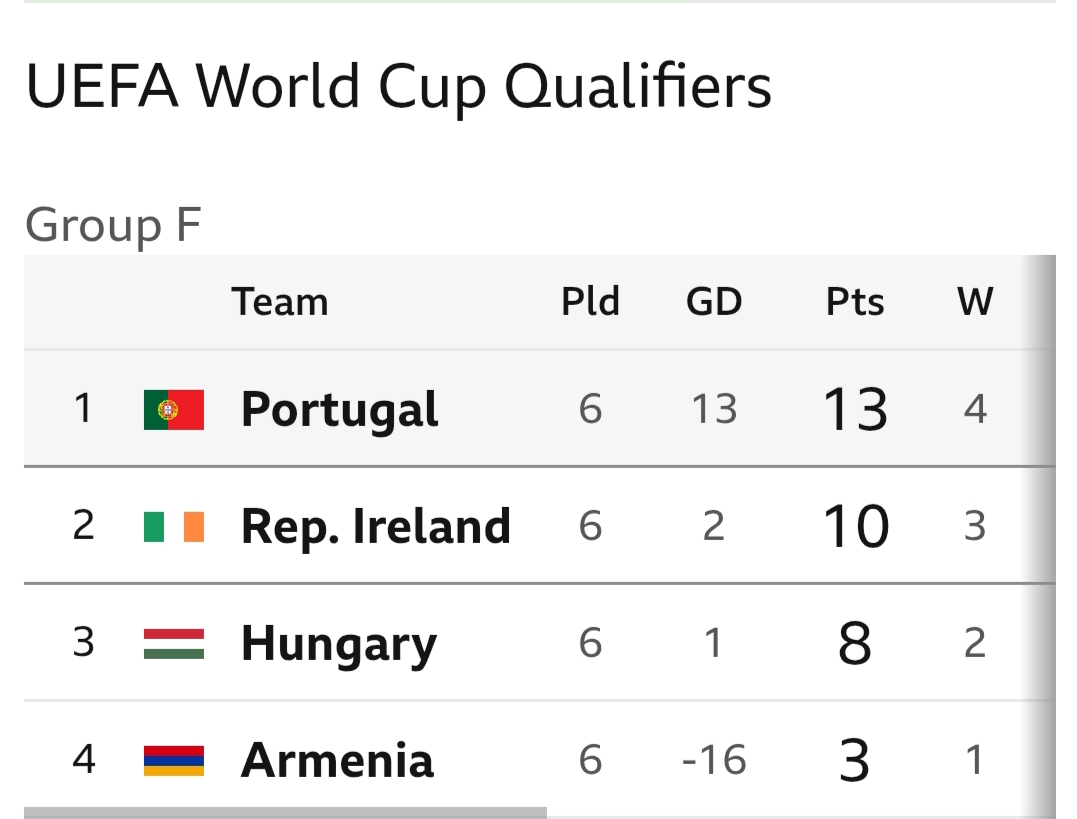
Task: Open the Rep. Ireland team link
Action: click(375, 526)
